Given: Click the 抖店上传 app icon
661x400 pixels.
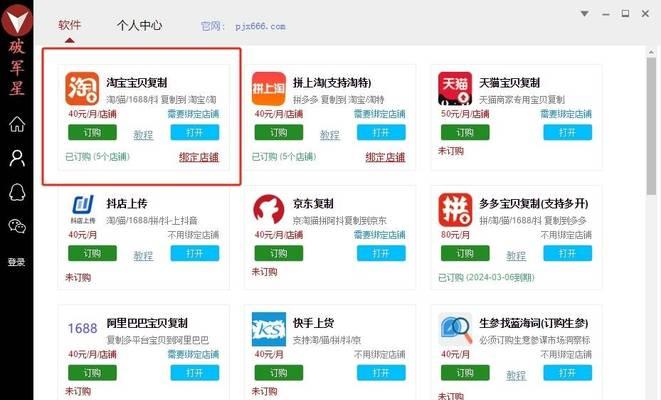Looking at the screenshot, I should coord(83,209).
